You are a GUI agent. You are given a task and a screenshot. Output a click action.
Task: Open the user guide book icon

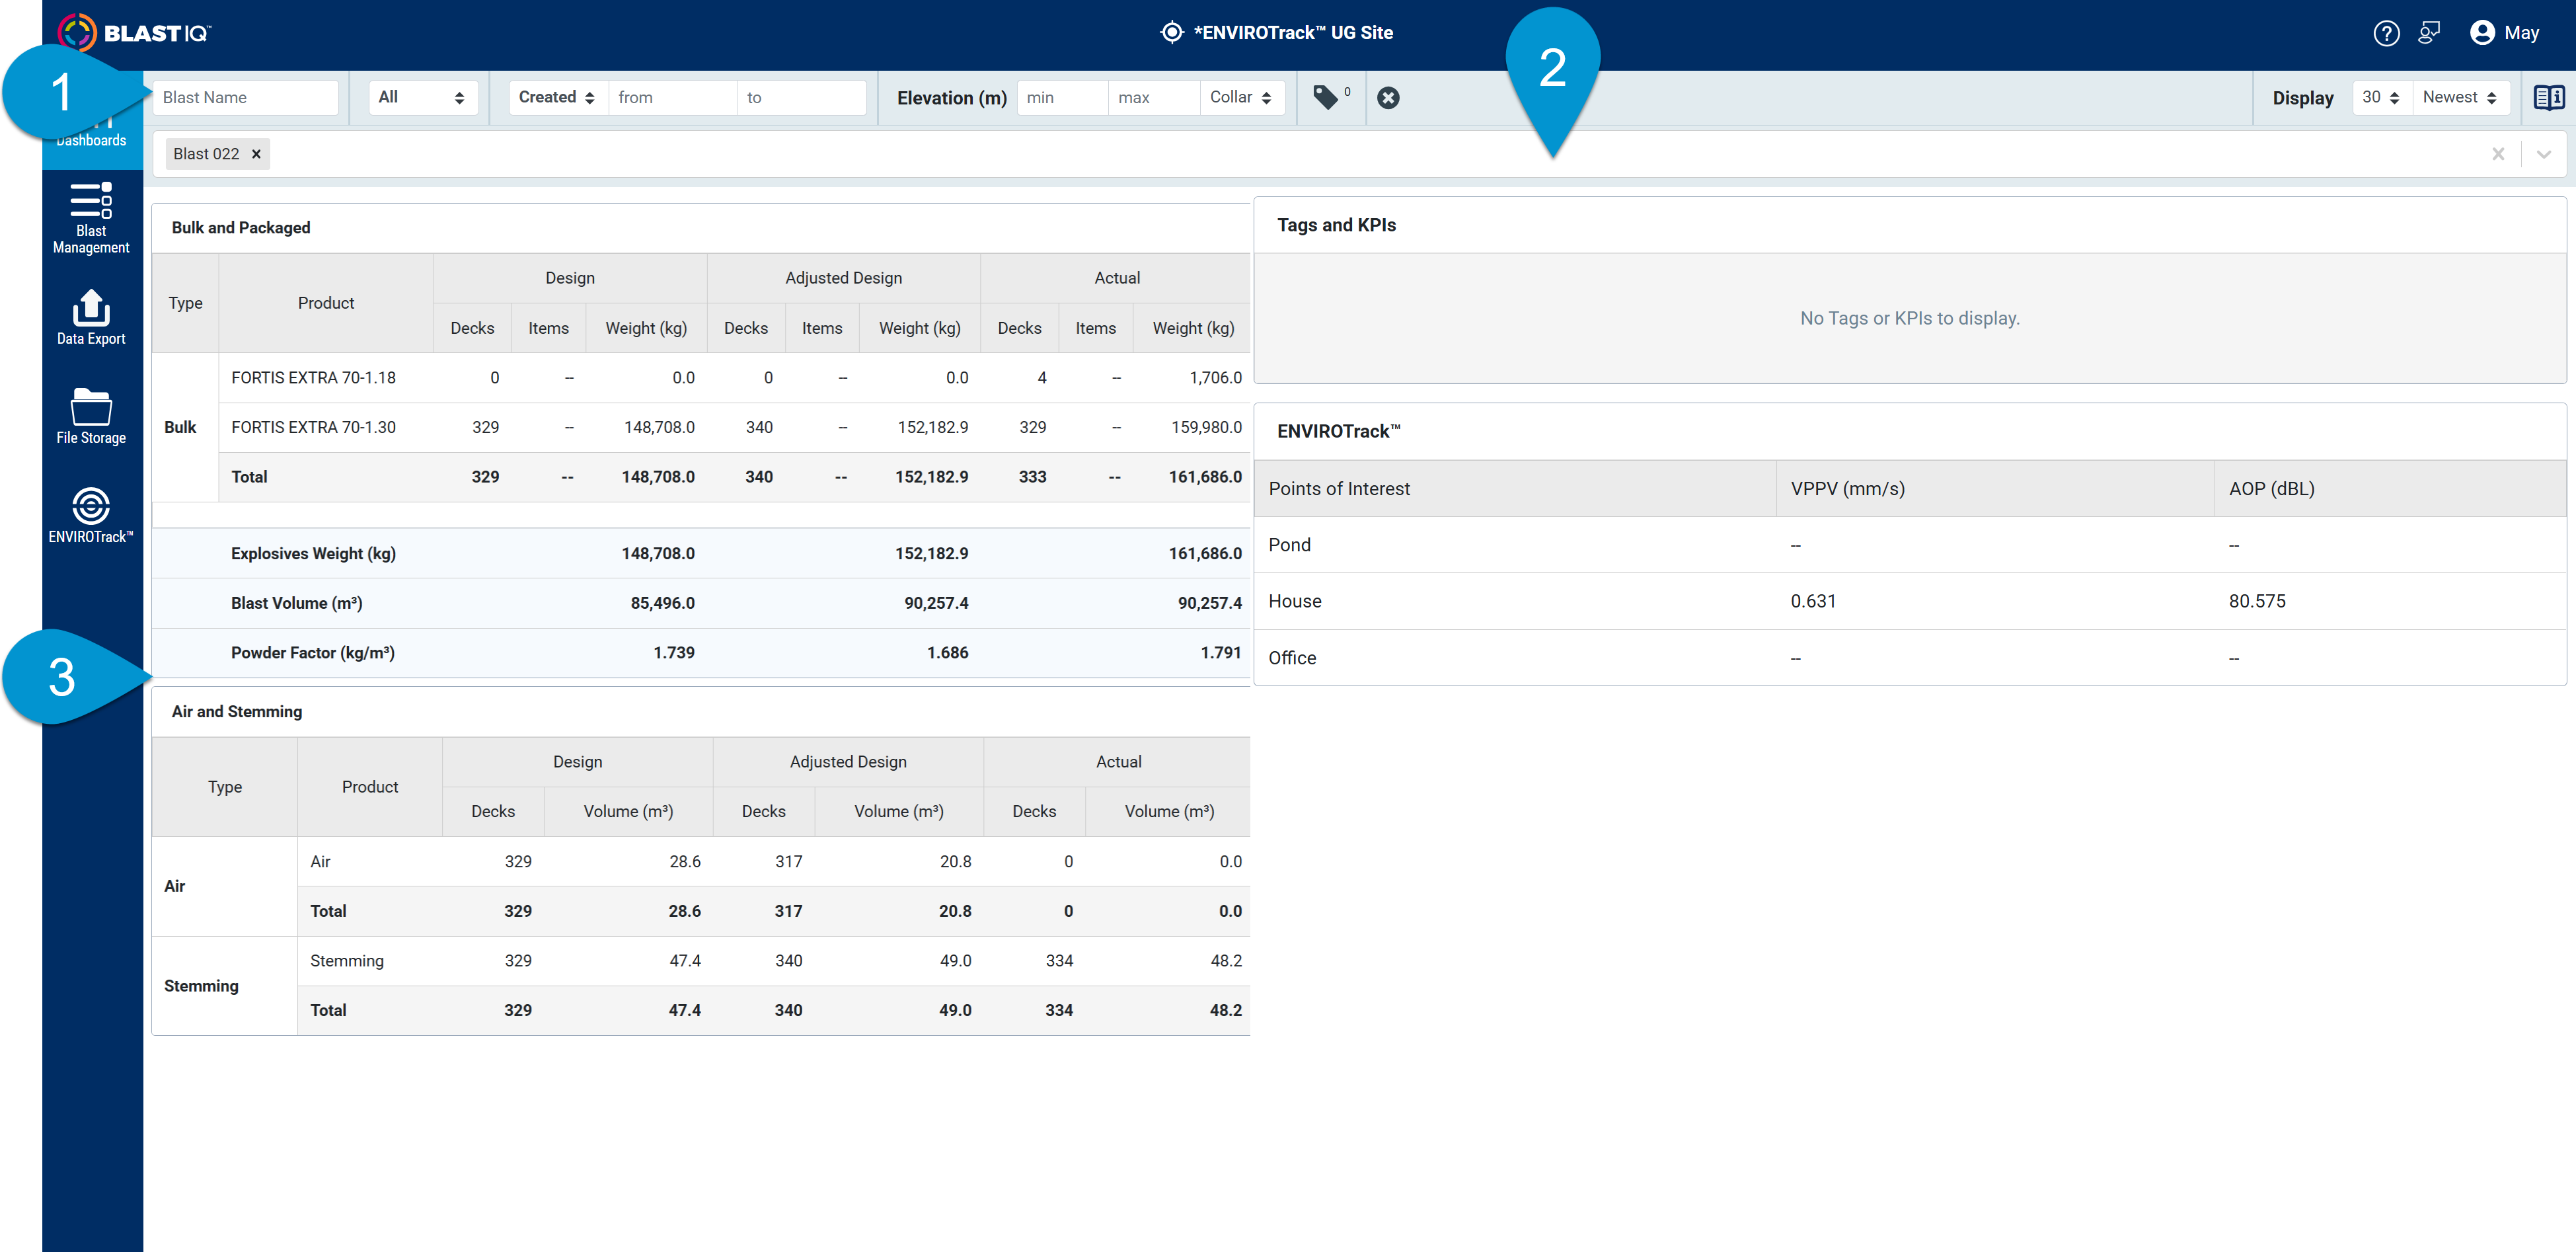(2548, 97)
